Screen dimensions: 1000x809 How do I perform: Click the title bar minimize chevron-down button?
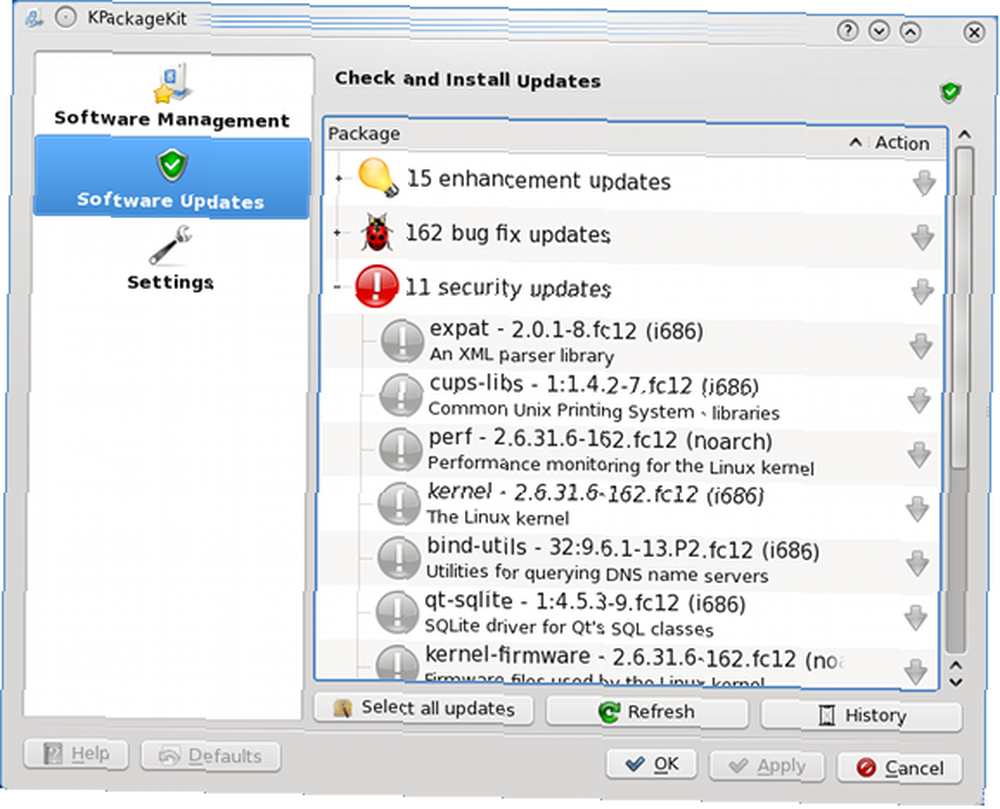879,31
